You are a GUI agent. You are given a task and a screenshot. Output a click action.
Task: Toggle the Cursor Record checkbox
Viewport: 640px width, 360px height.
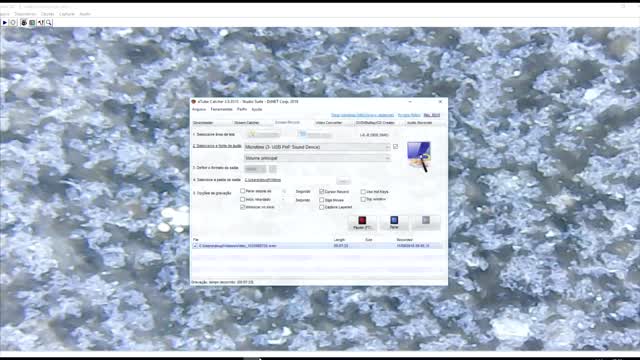point(322,191)
